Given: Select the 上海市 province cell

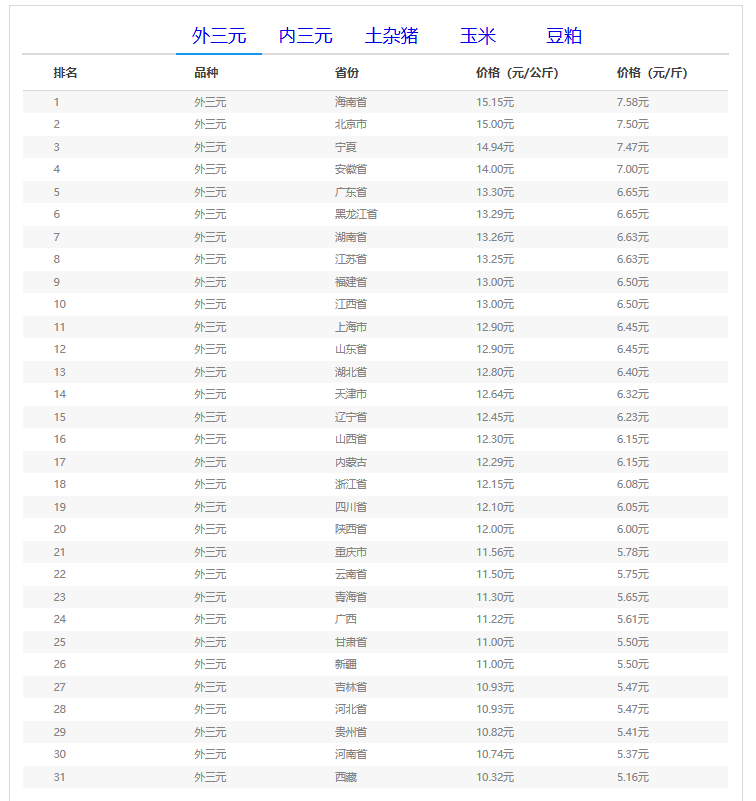Looking at the screenshot, I should 351,327.
